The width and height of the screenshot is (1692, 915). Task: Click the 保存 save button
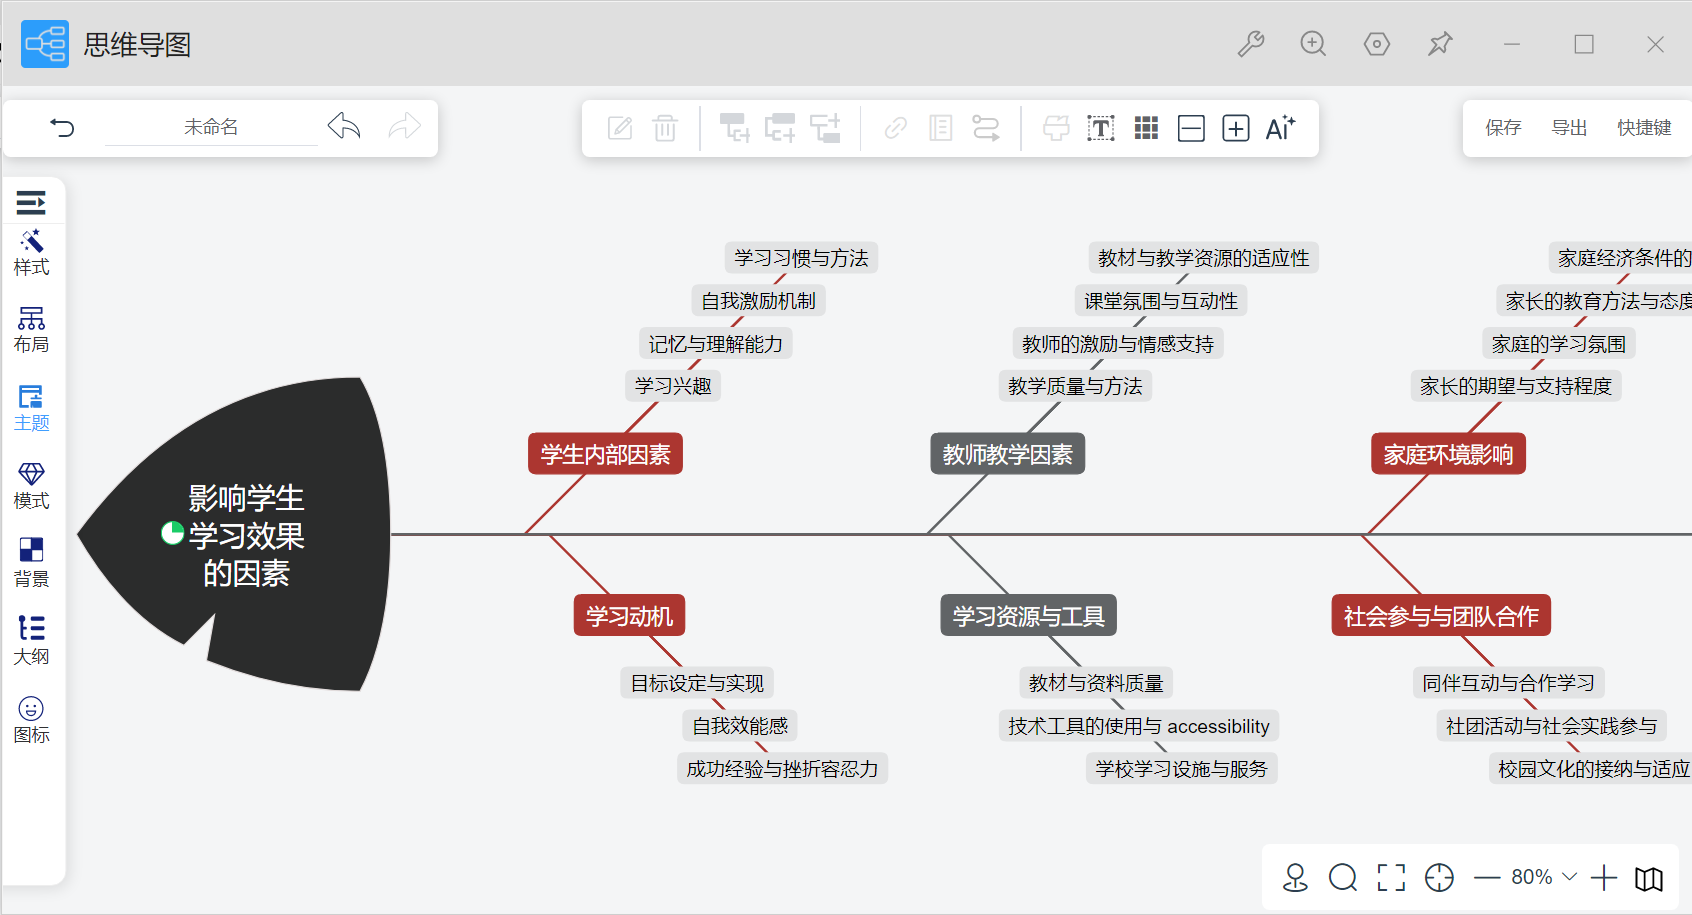coord(1503,128)
